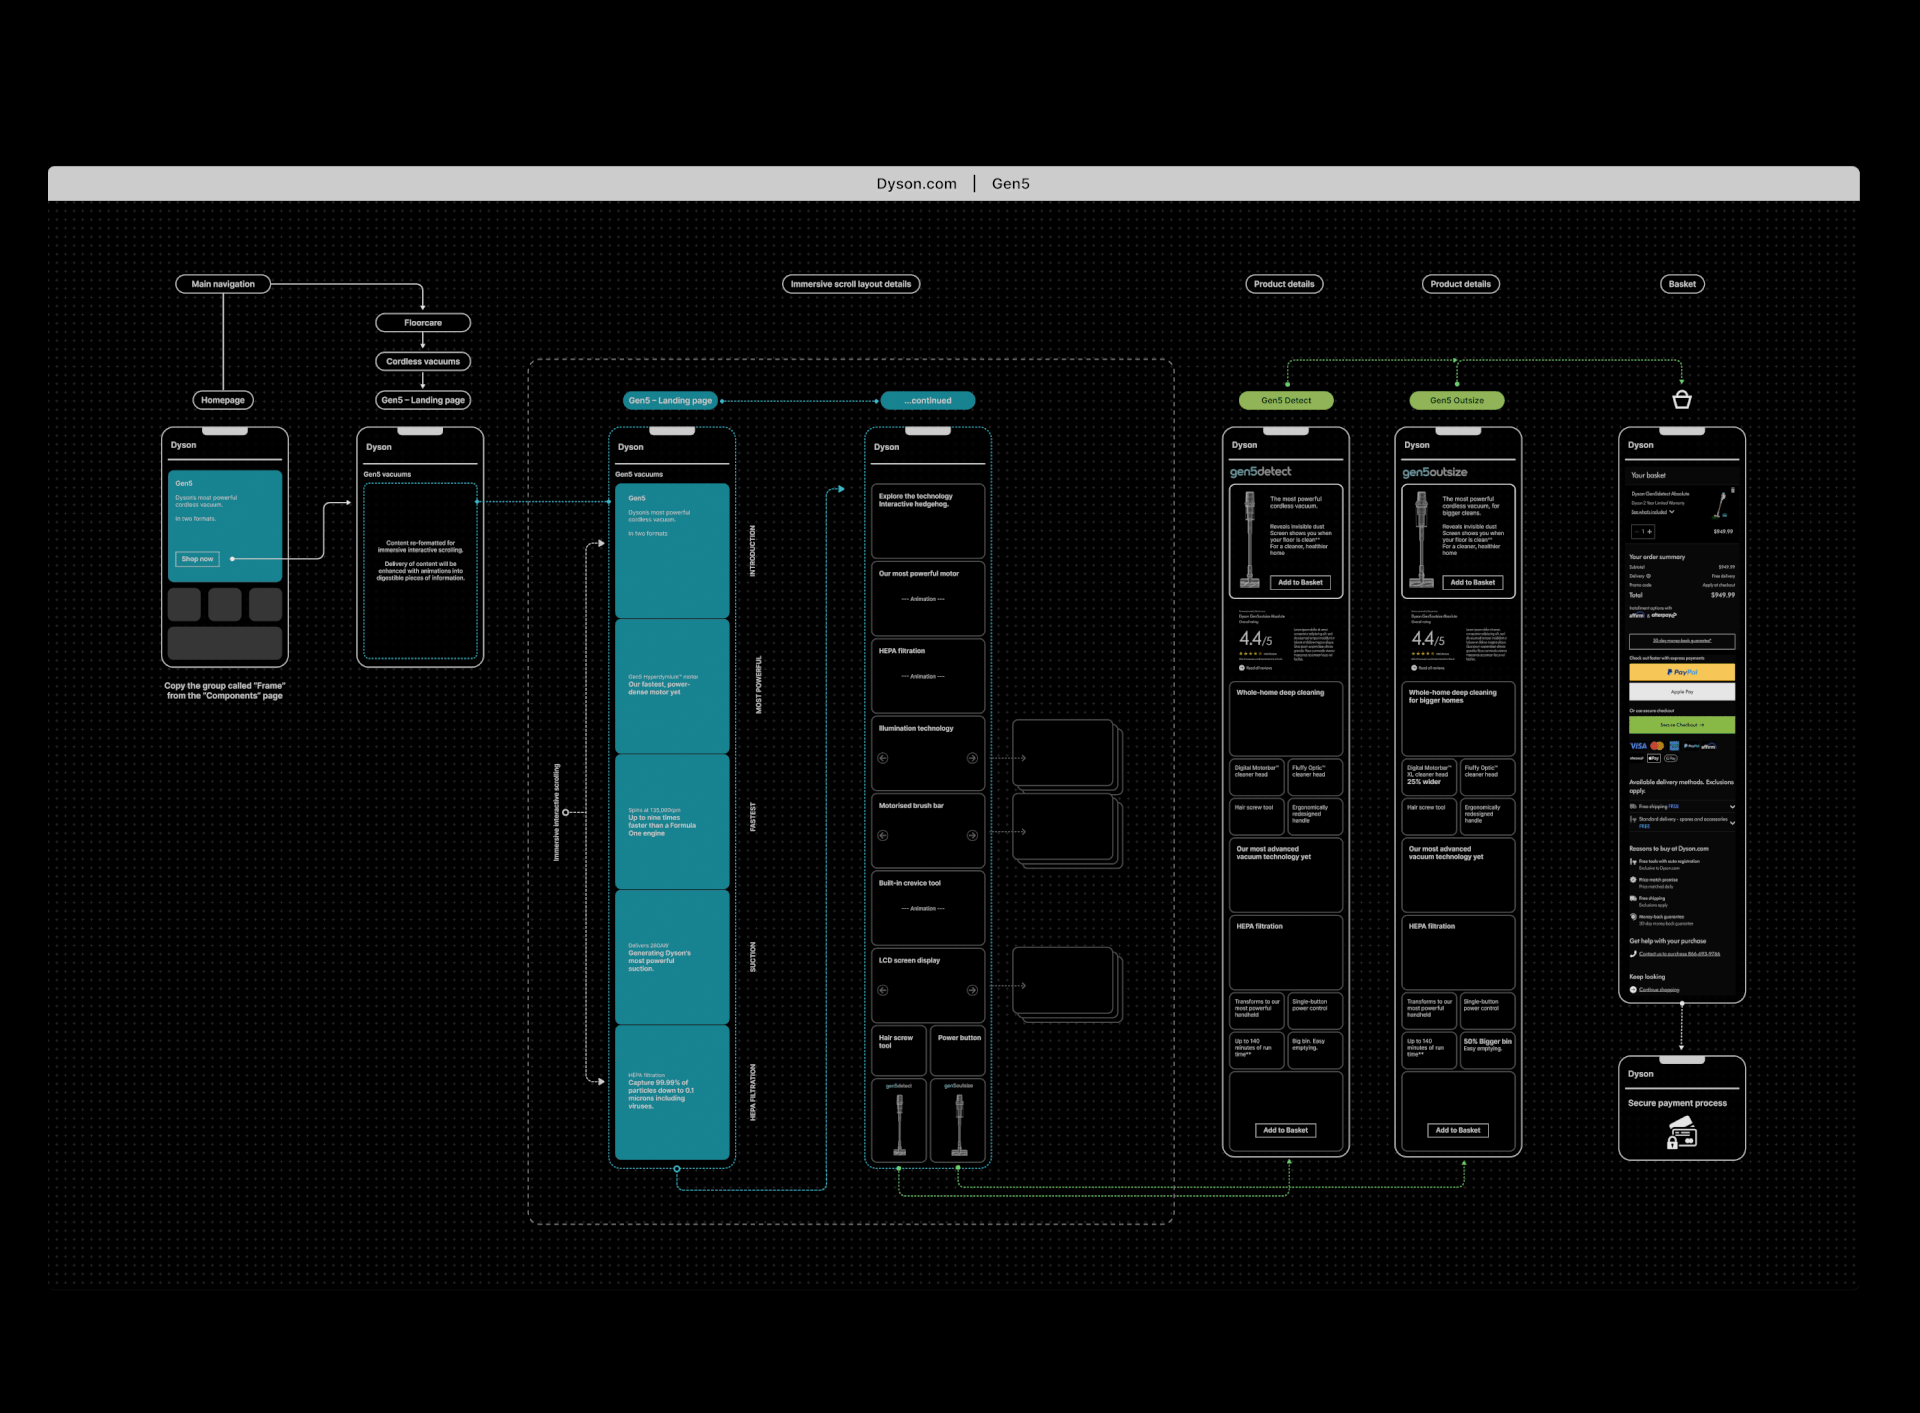Click the right arrow in Motorised brush bar card
The image size is (1920, 1413).
[x=972, y=835]
